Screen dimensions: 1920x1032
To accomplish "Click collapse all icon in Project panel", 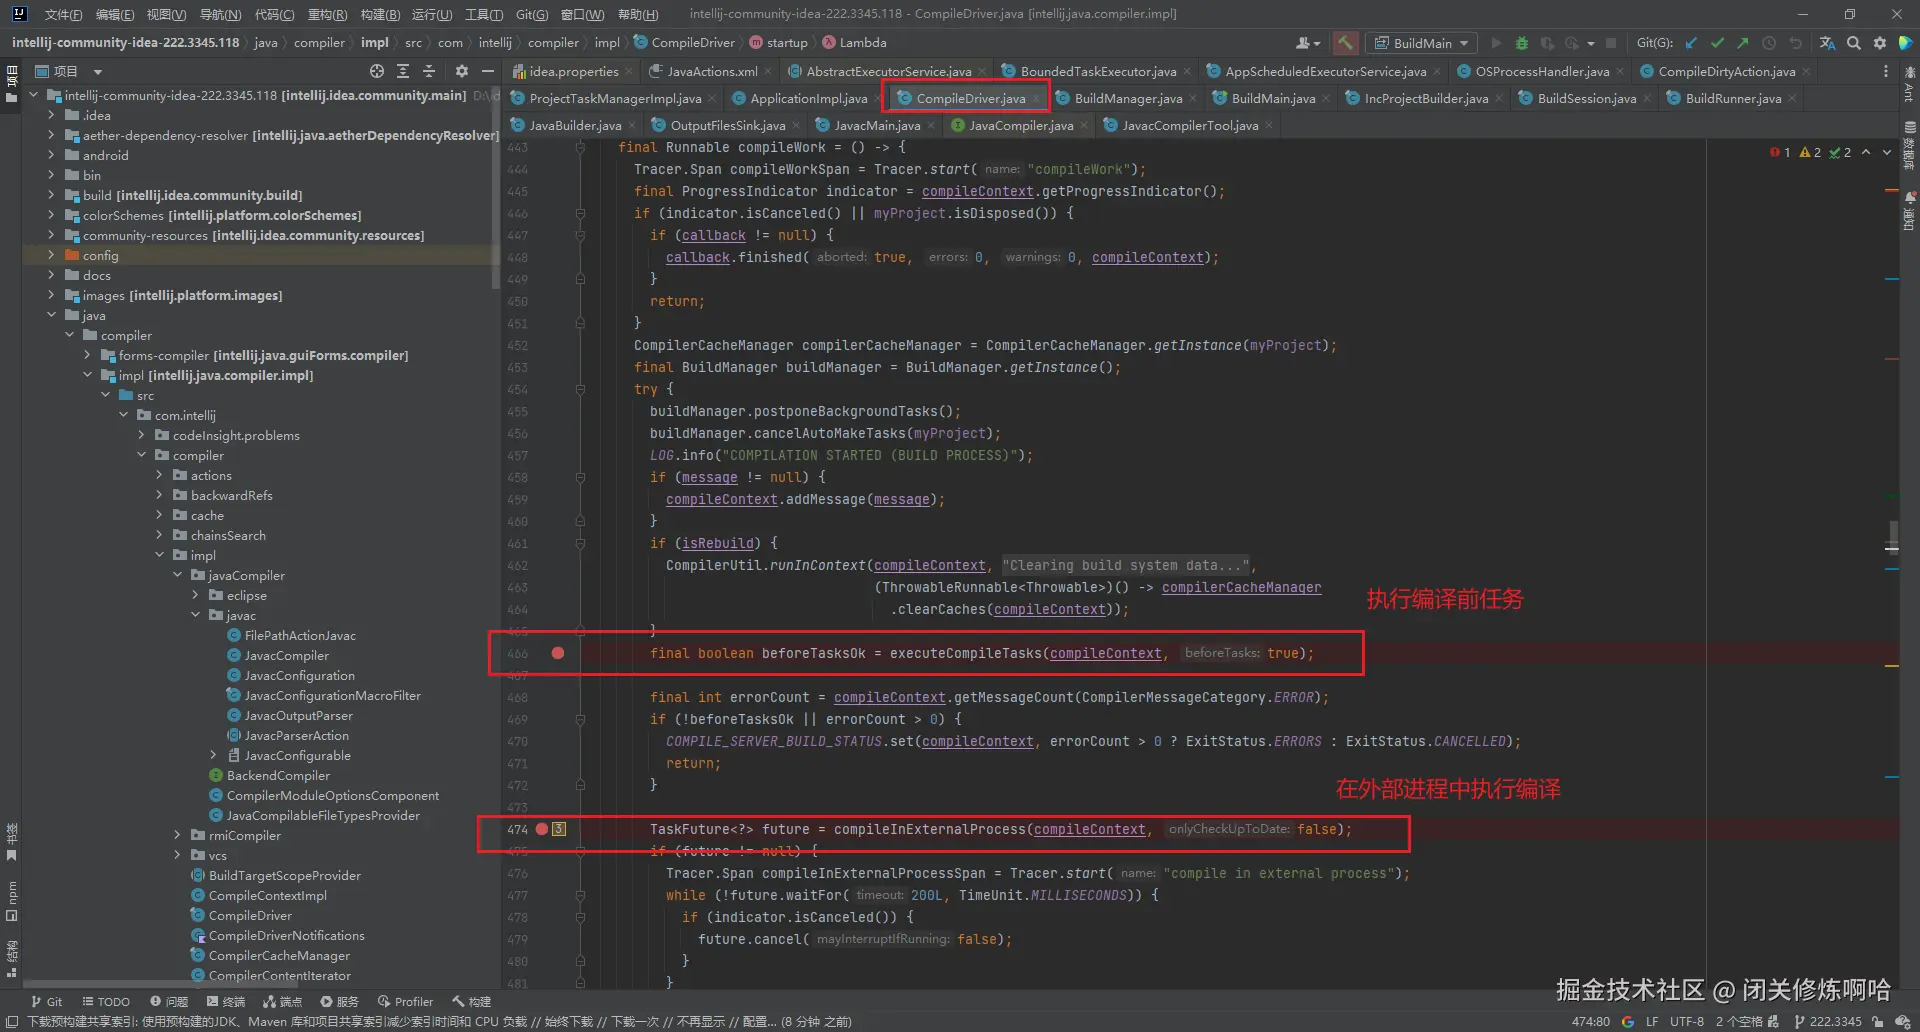I will [x=429, y=71].
